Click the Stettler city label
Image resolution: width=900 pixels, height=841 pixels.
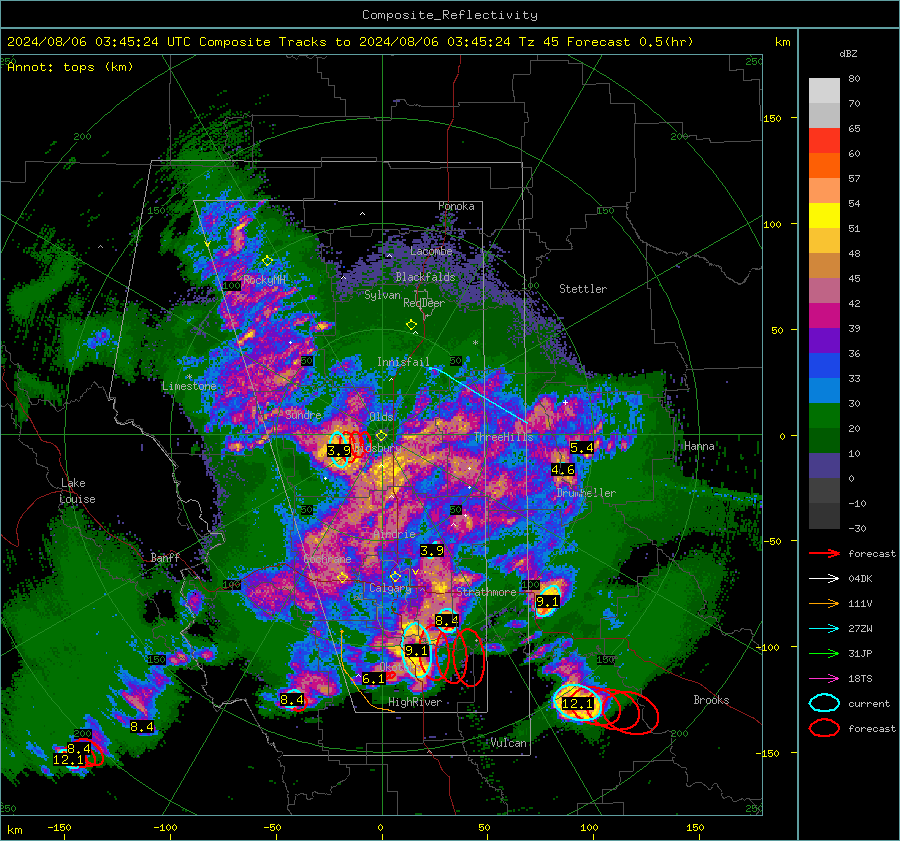583,289
